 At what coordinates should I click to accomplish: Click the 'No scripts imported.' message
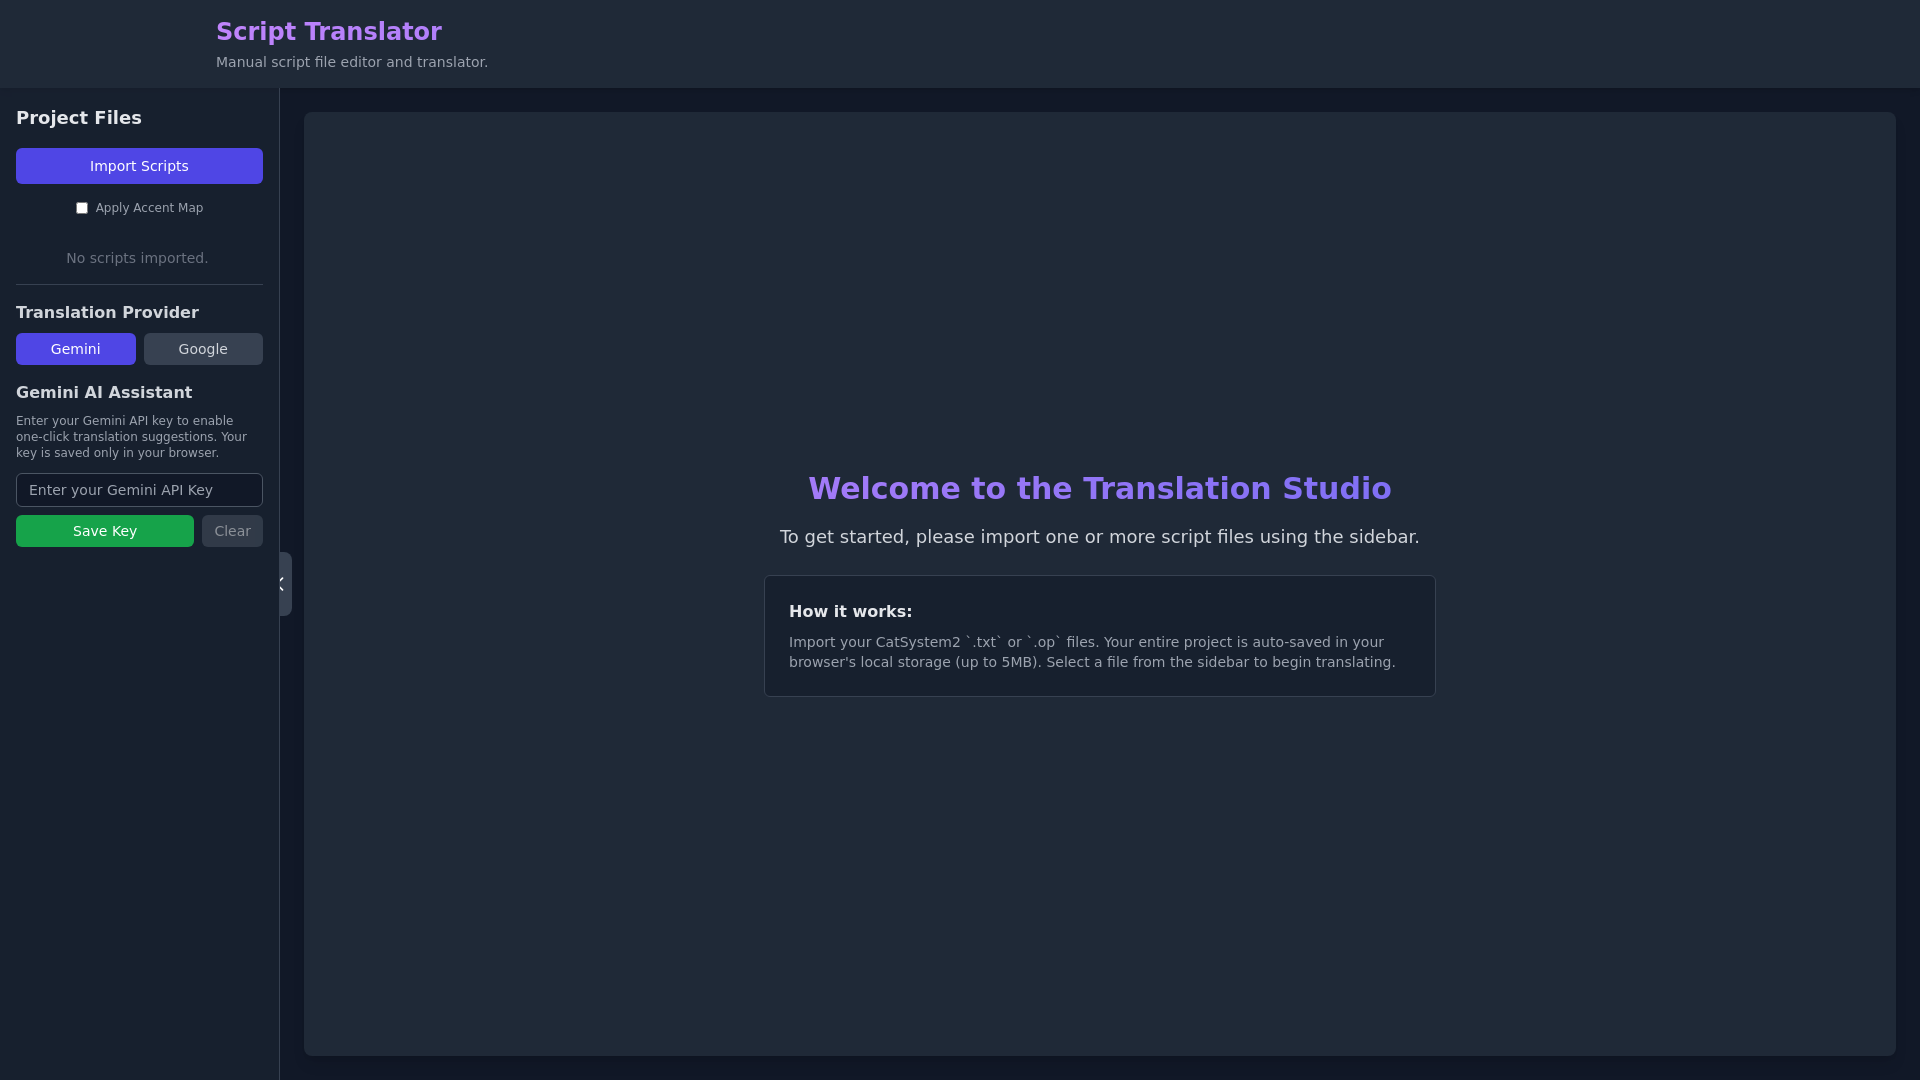(137, 258)
